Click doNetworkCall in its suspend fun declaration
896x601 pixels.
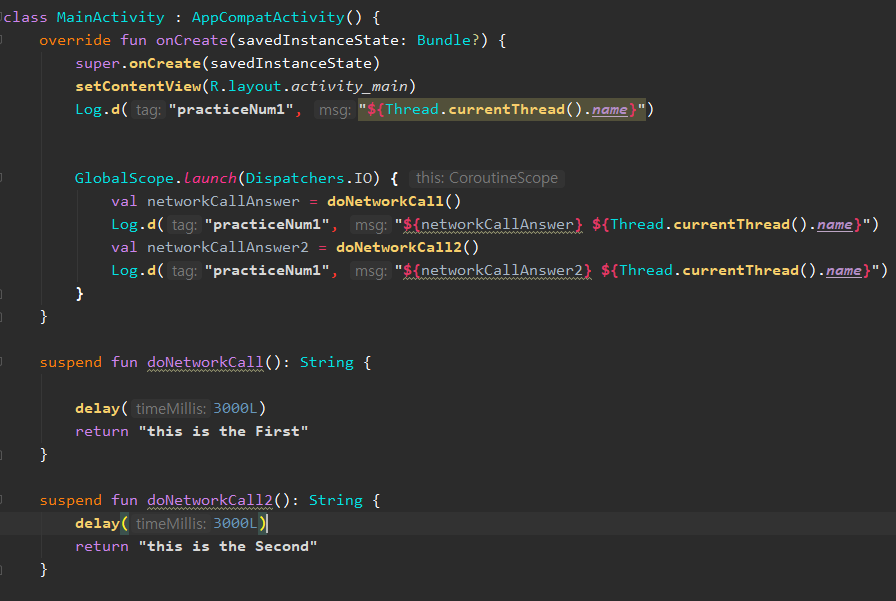205,362
